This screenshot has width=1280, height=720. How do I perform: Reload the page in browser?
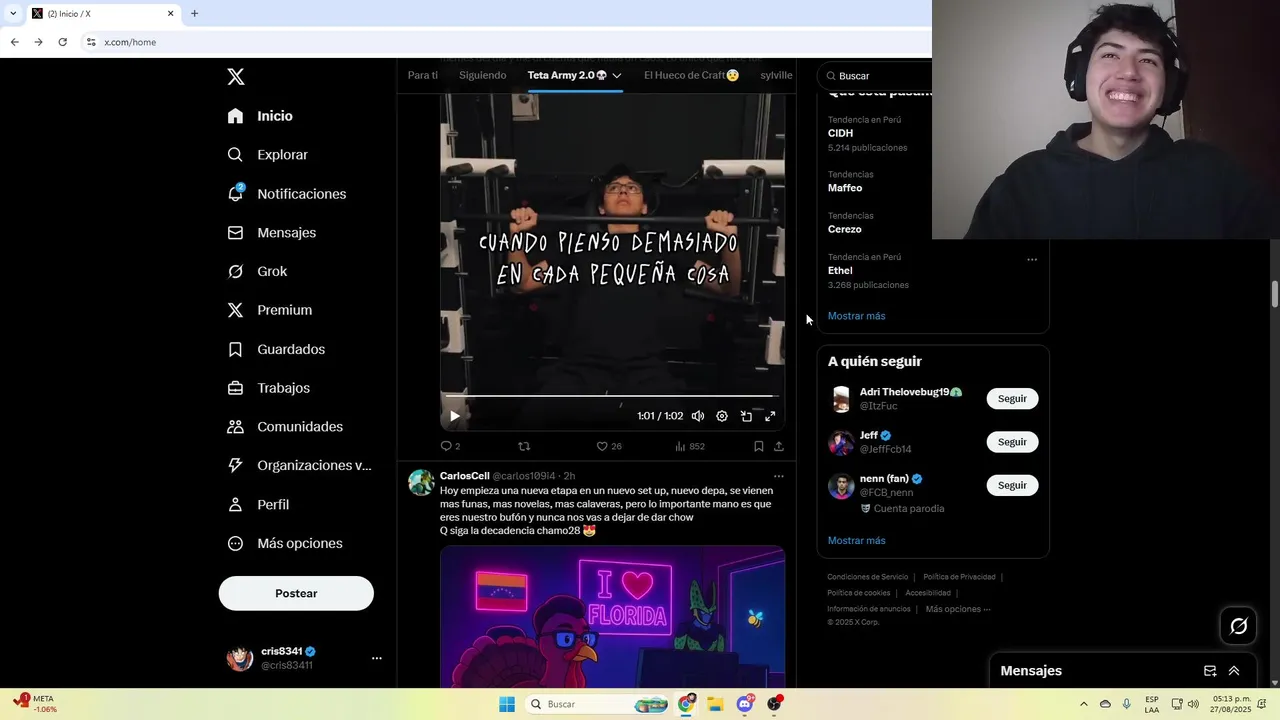[x=62, y=42]
